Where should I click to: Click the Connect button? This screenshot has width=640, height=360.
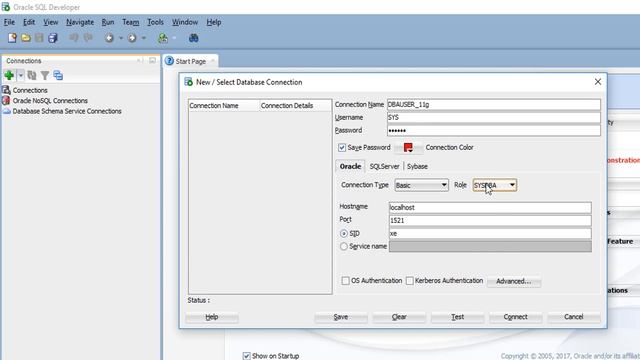point(516,317)
